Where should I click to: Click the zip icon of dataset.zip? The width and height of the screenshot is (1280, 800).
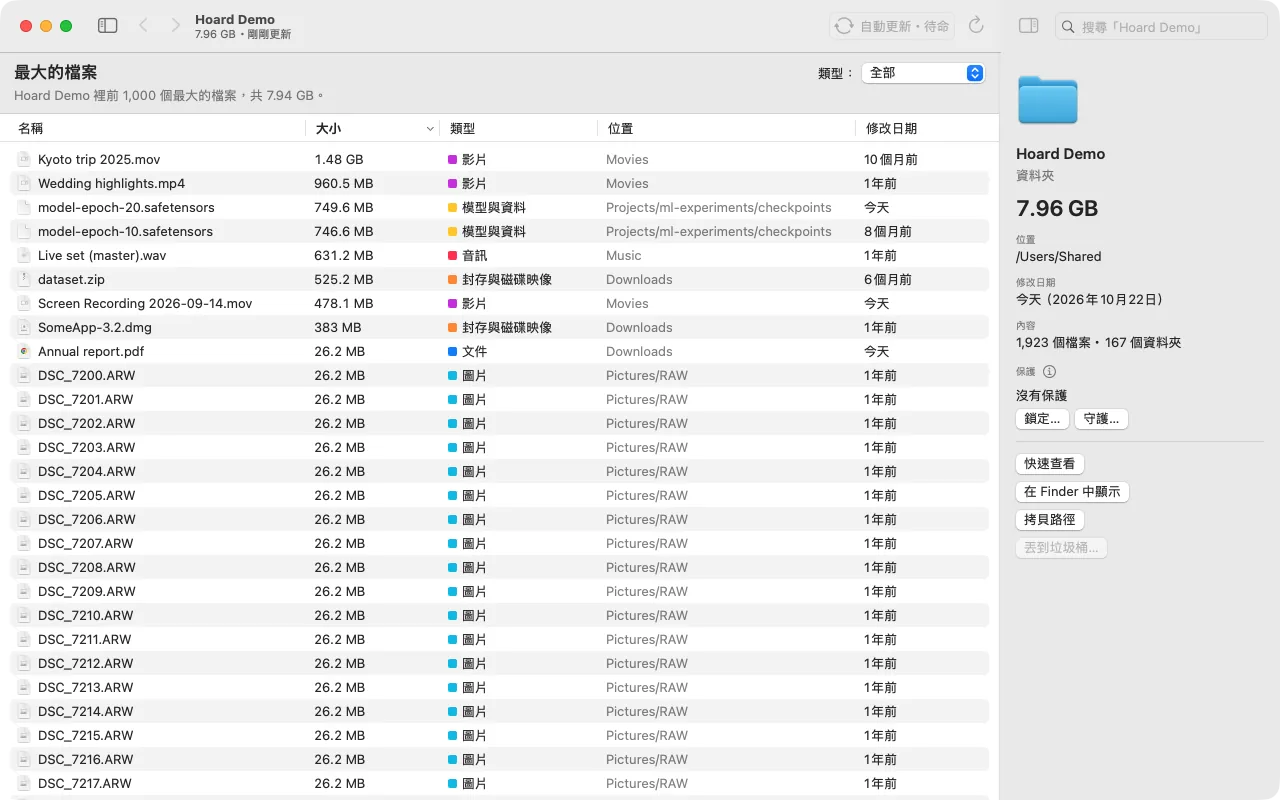tap(24, 279)
